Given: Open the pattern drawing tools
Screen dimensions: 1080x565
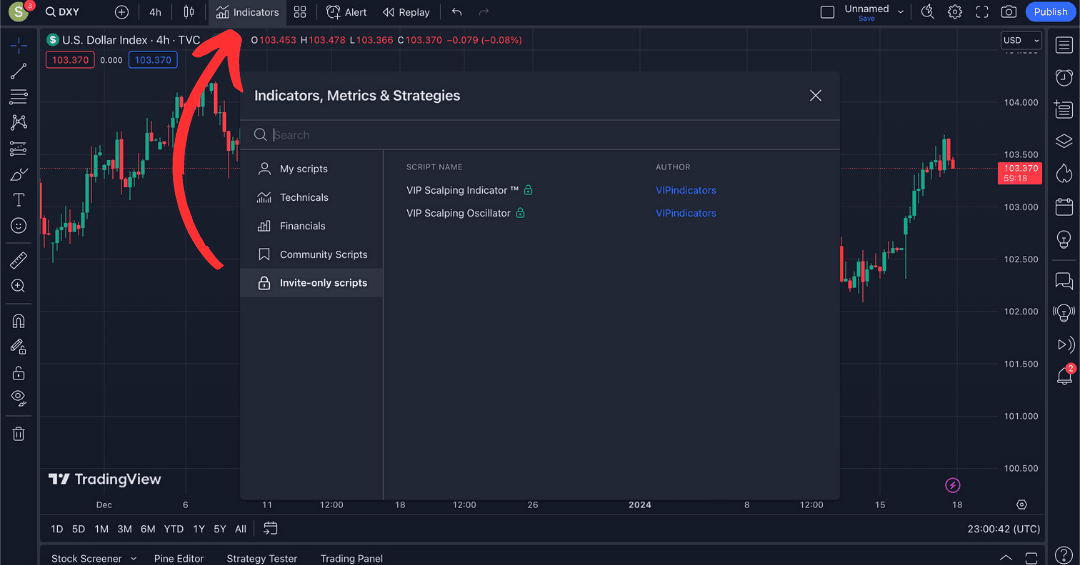Looking at the screenshot, I should tap(19, 123).
